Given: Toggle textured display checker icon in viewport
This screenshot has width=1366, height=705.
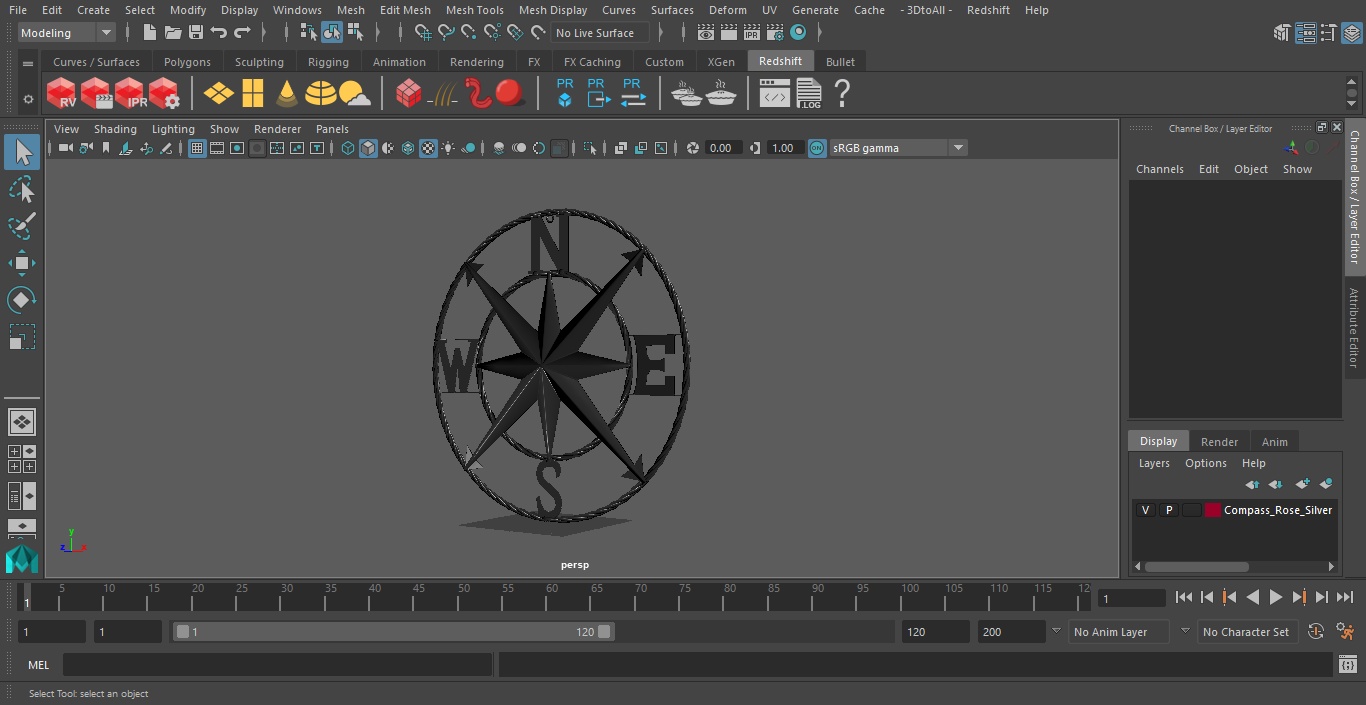Looking at the screenshot, I should (x=428, y=148).
